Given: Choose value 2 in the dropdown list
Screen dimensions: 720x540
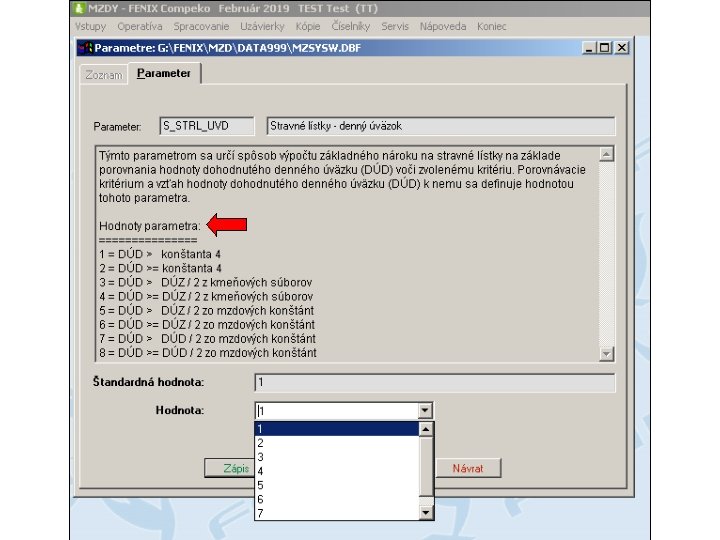Looking at the screenshot, I should (337, 443).
